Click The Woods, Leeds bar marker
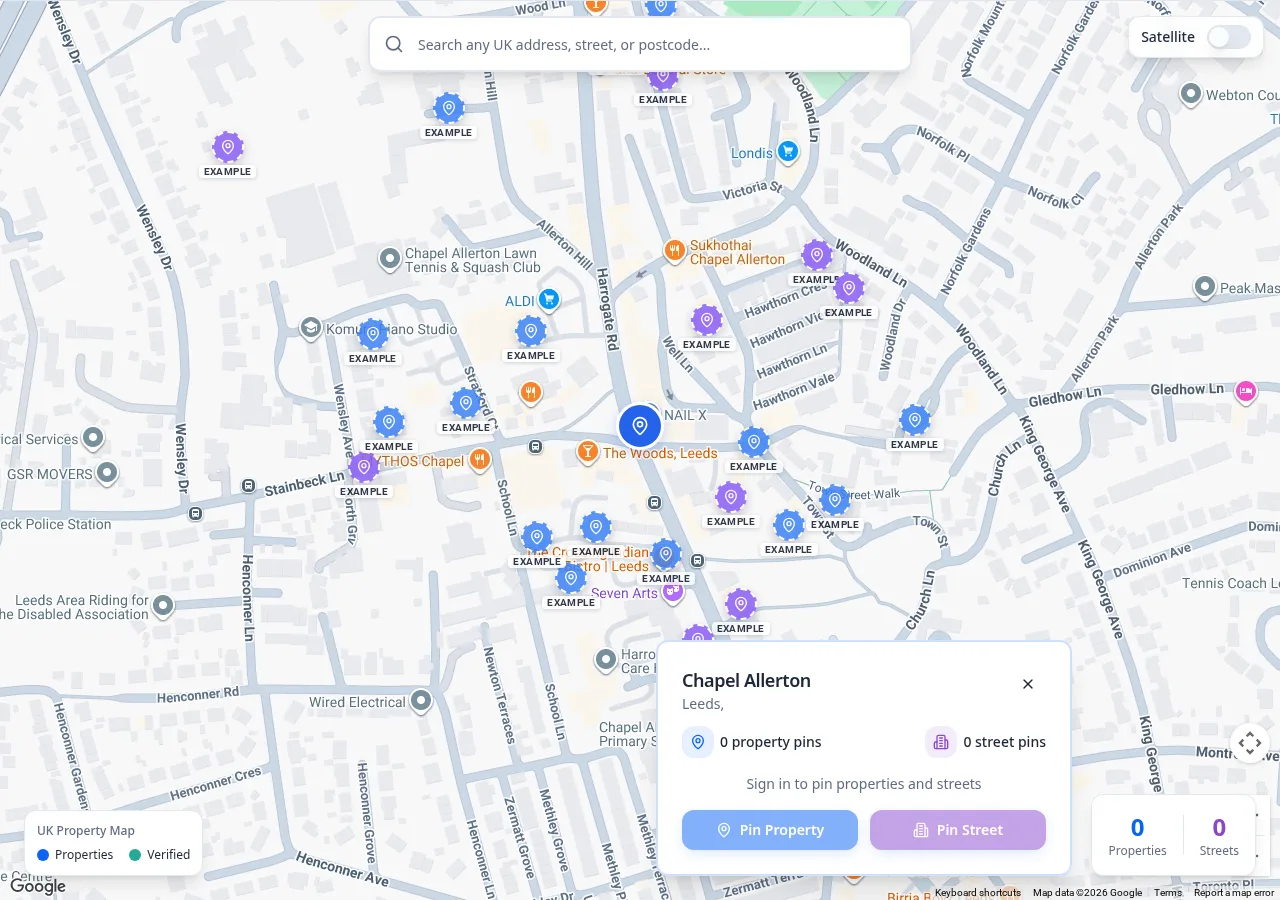Image resolution: width=1280 pixels, height=900 pixels. click(587, 453)
